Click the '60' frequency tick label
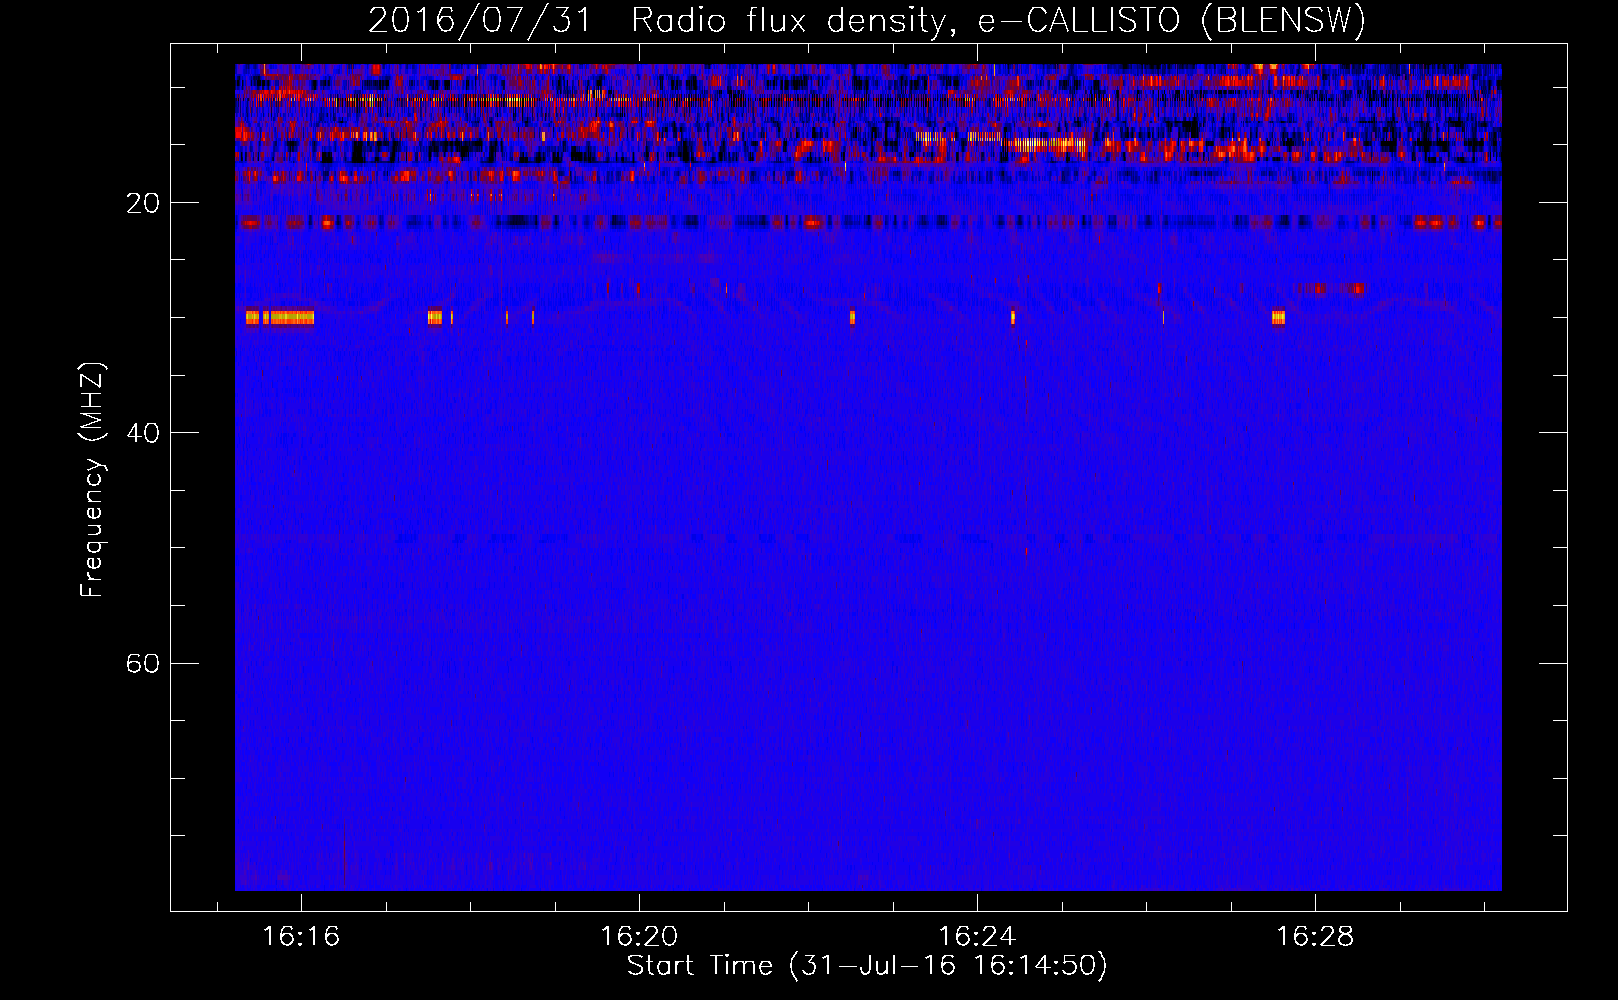Viewport: 1618px width, 1000px height. tap(143, 663)
